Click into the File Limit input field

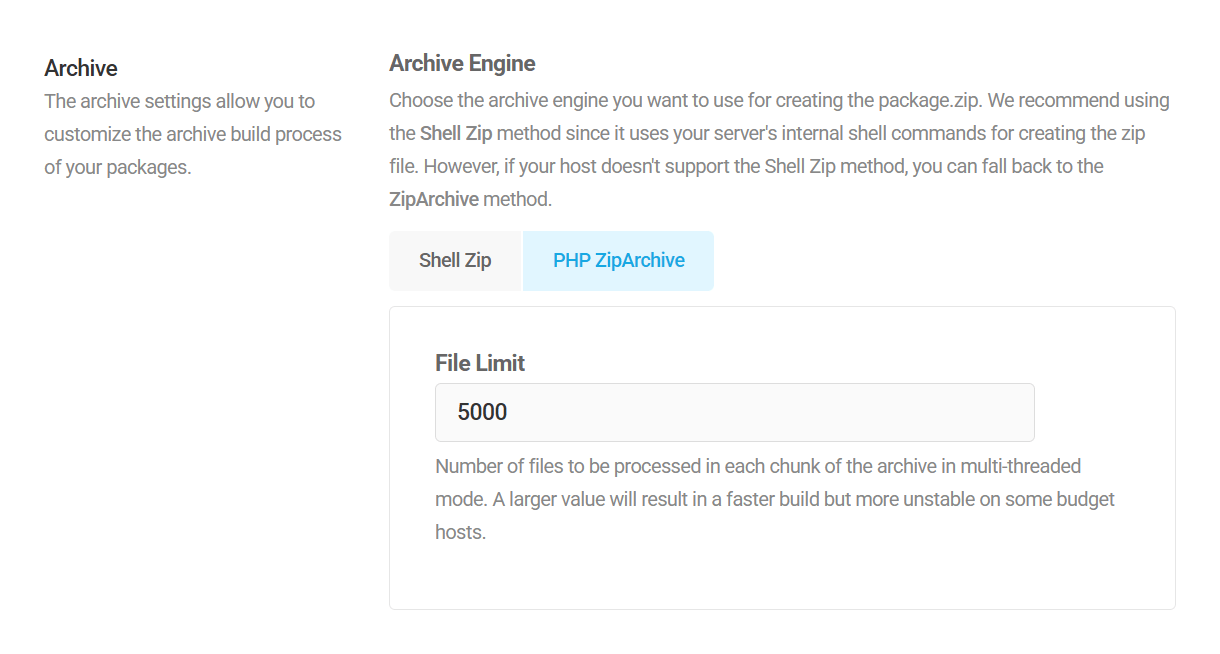pos(734,412)
